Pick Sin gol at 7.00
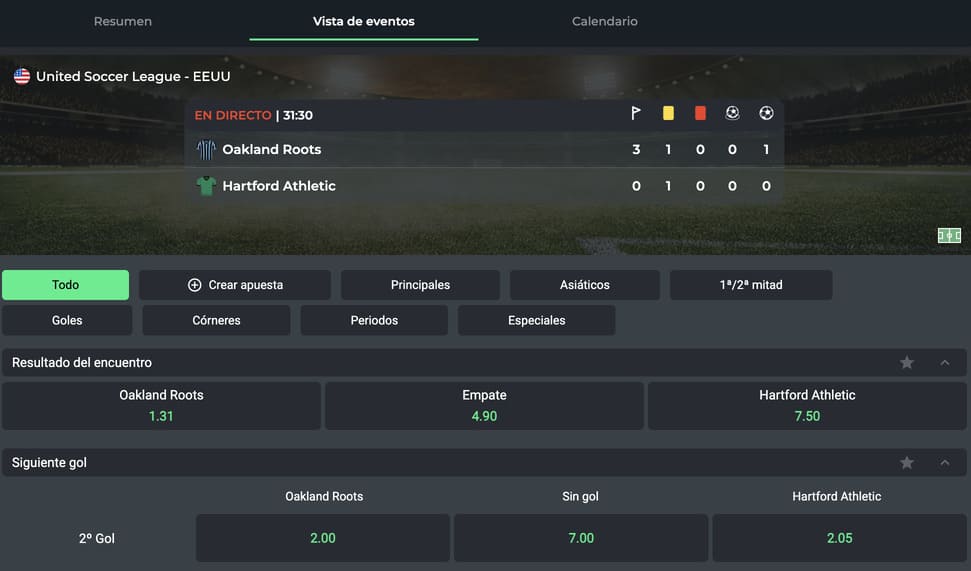The width and height of the screenshot is (971, 571). [581, 538]
